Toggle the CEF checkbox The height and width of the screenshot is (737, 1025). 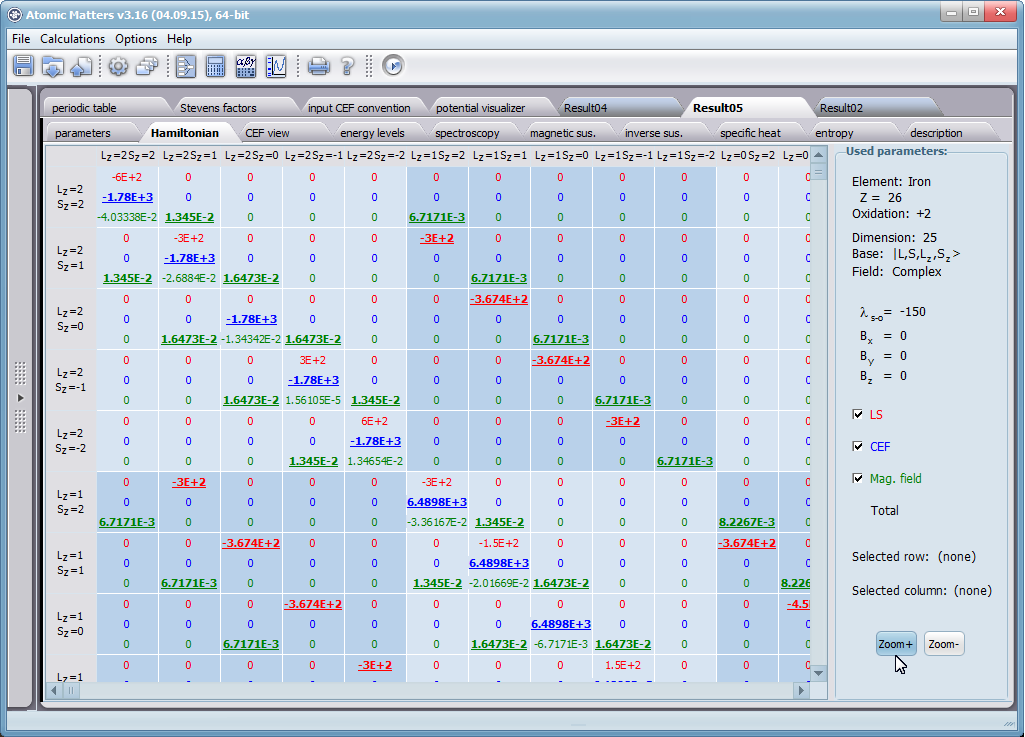pos(857,446)
